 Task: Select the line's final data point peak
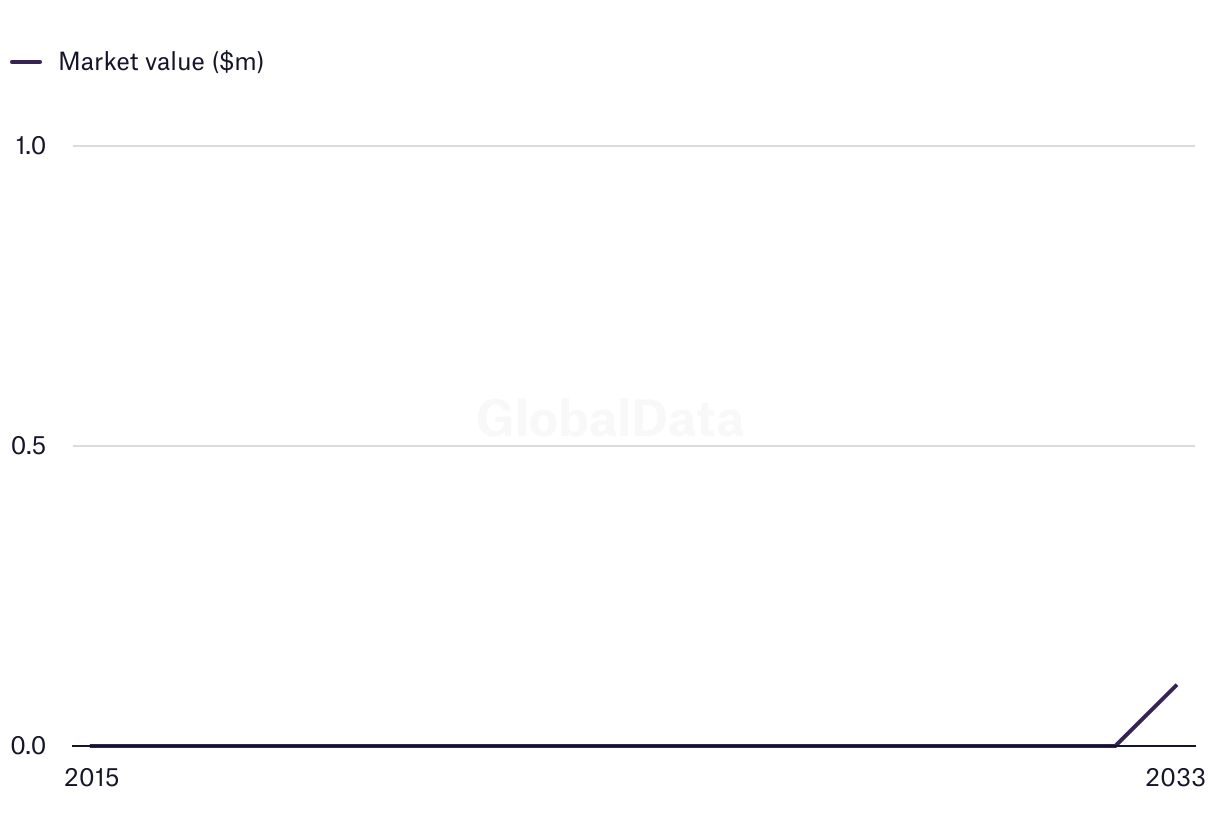tap(1176, 685)
